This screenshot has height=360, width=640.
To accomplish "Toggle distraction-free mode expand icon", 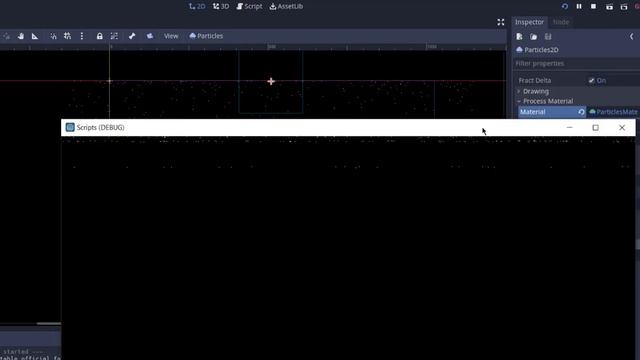I will pyautogui.click(x=500, y=22).
